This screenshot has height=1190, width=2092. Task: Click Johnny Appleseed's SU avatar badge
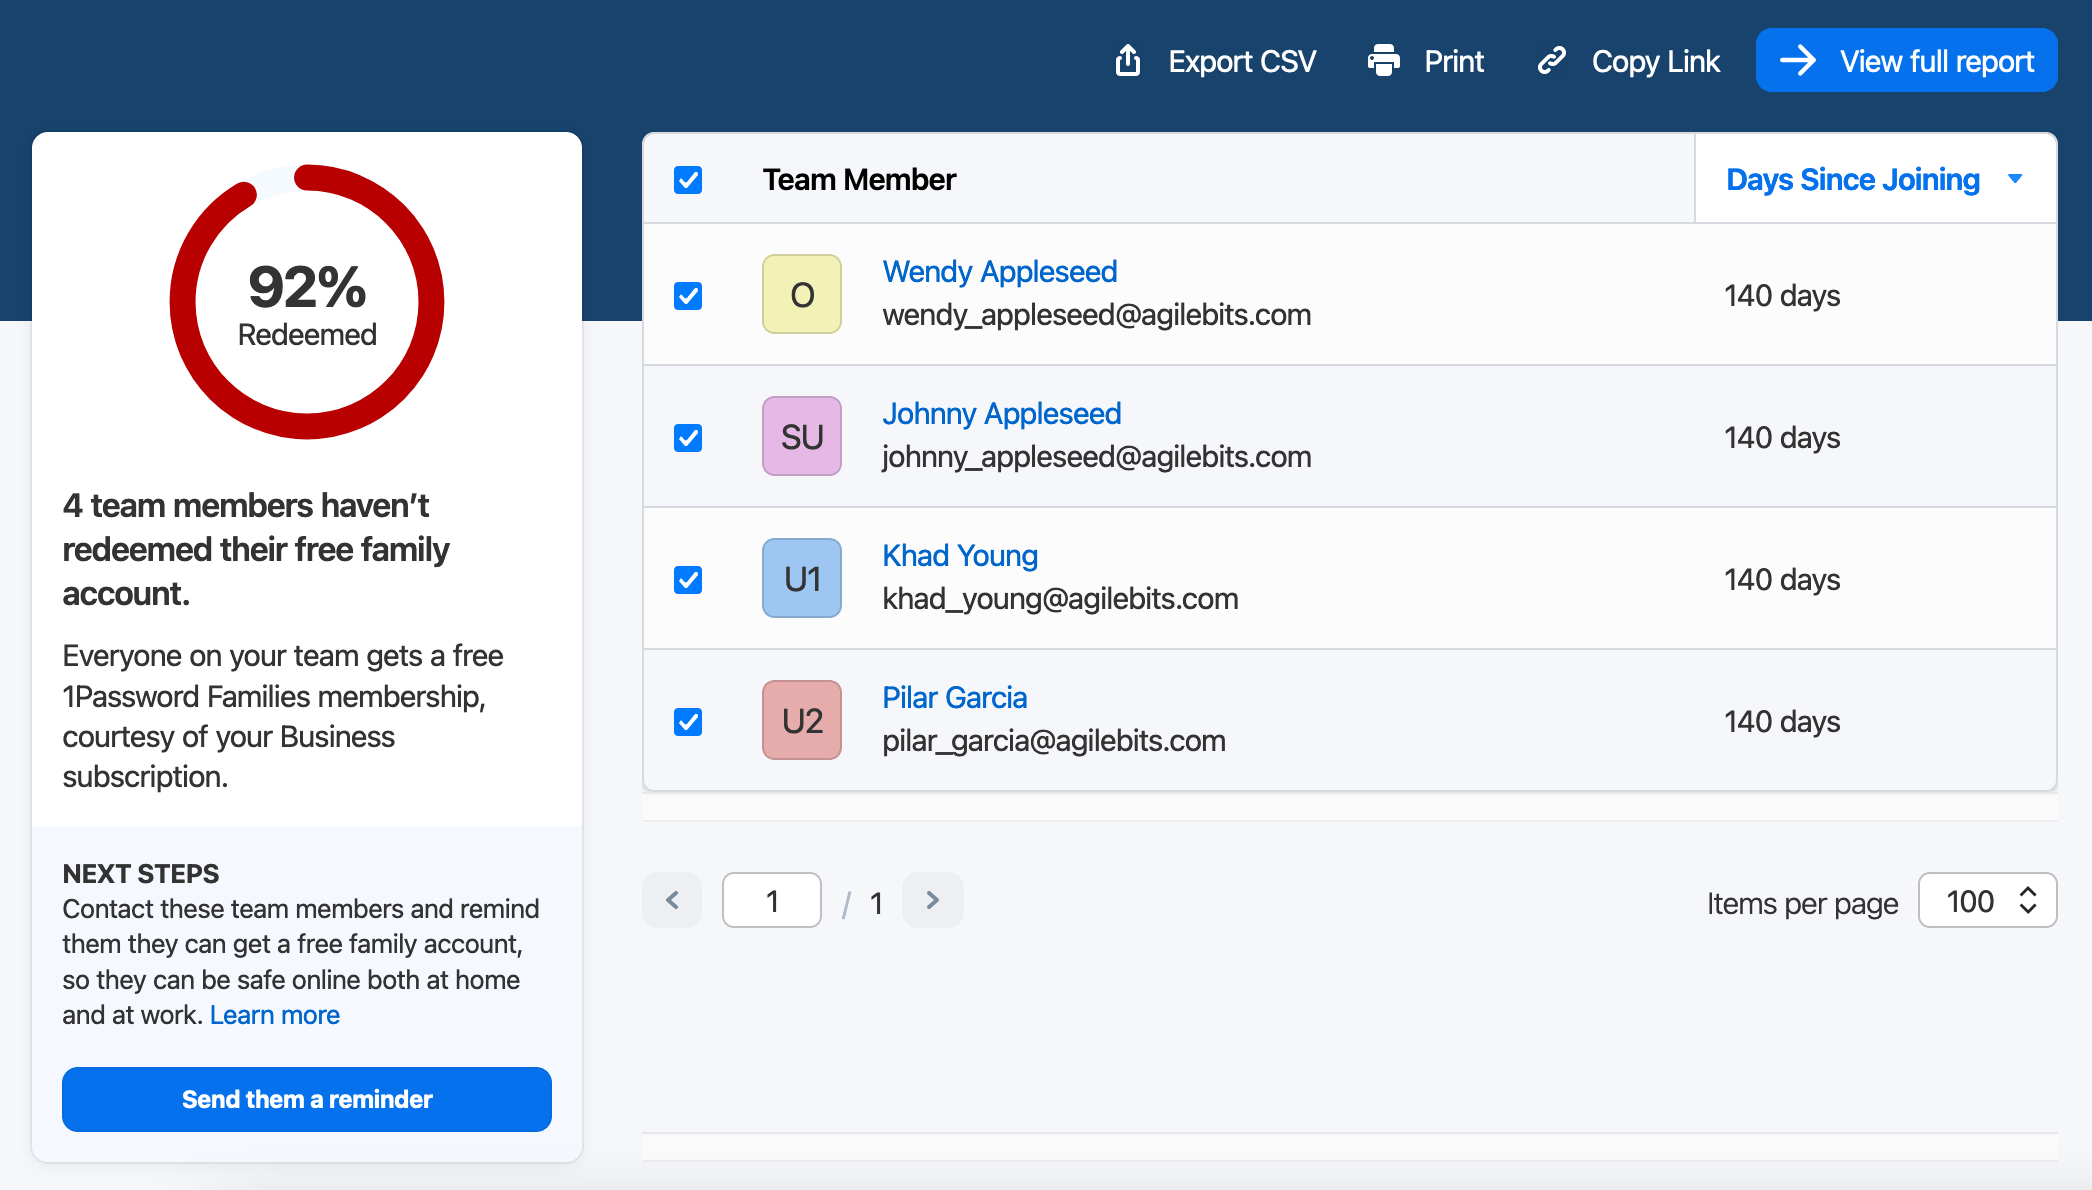coord(801,436)
